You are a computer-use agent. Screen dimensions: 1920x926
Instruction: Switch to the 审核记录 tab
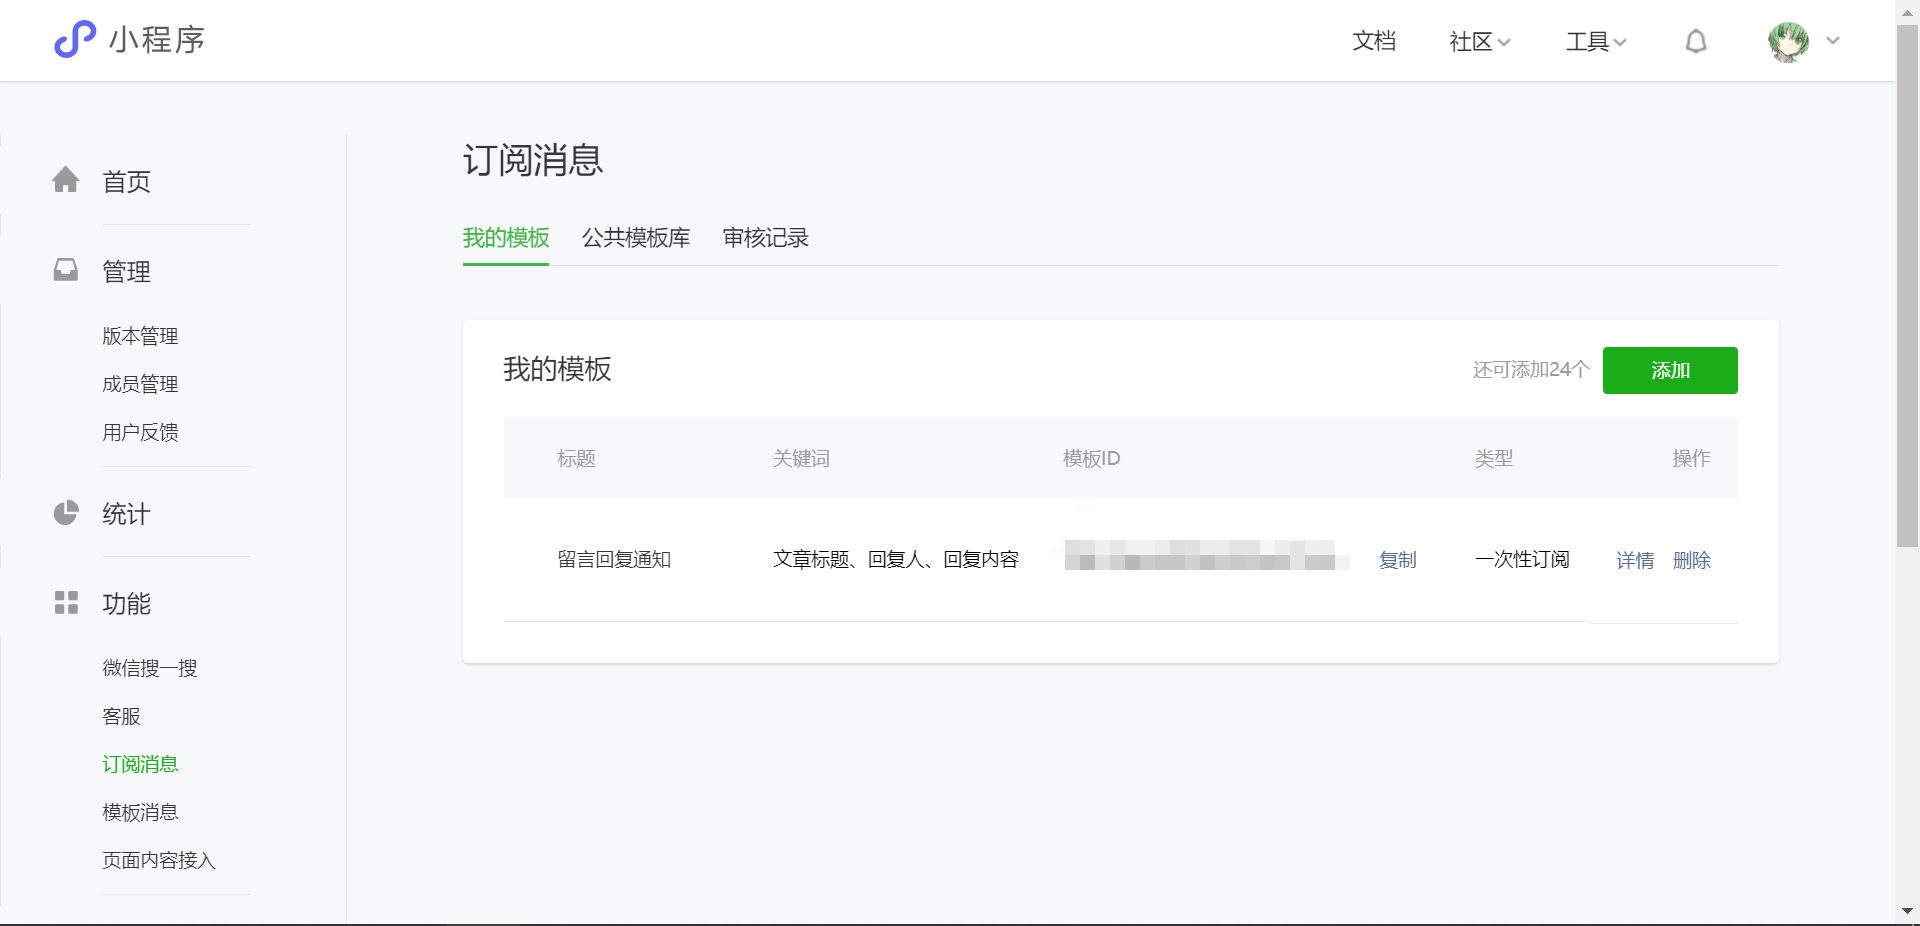765,238
